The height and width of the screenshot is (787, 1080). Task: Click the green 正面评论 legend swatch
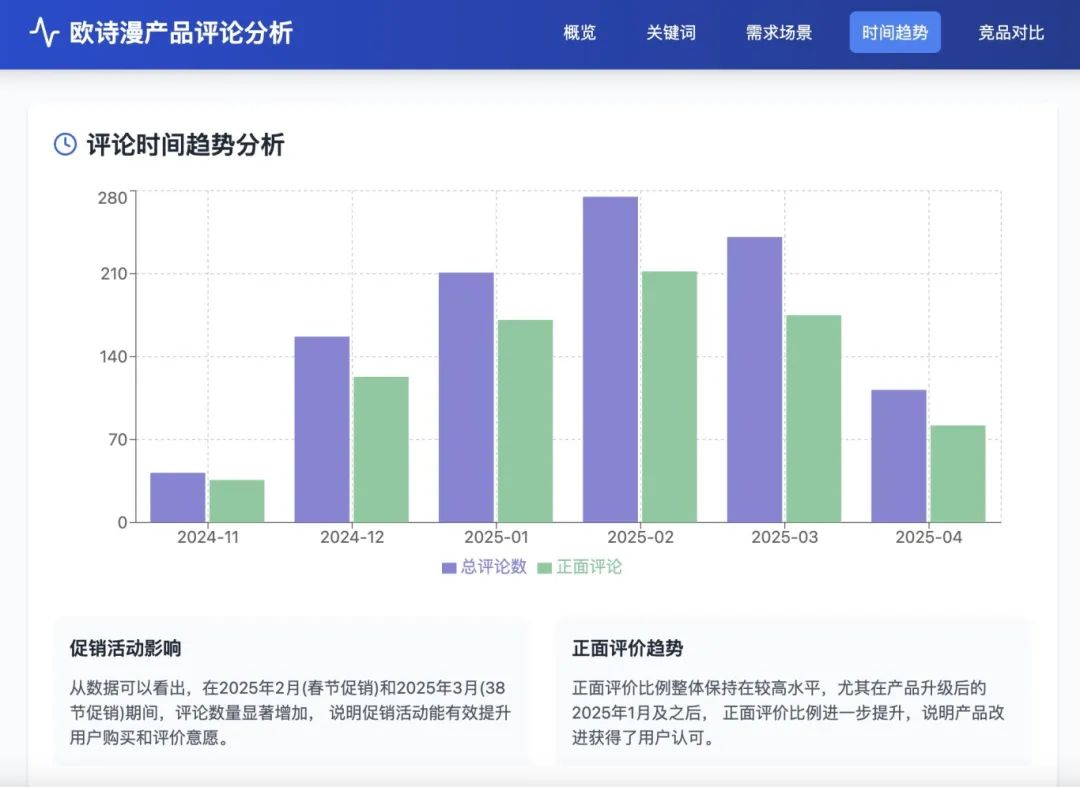coord(544,568)
